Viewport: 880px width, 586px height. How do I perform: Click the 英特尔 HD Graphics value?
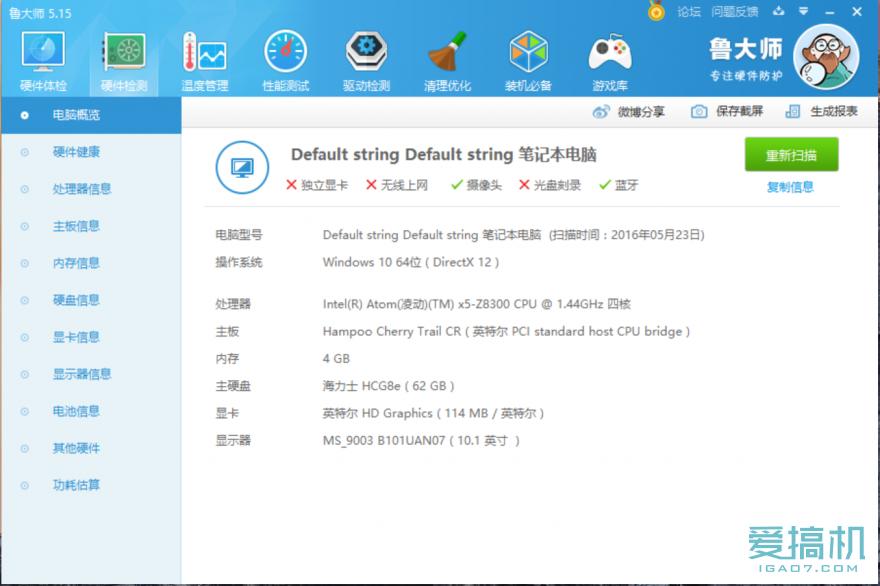click(433, 414)
